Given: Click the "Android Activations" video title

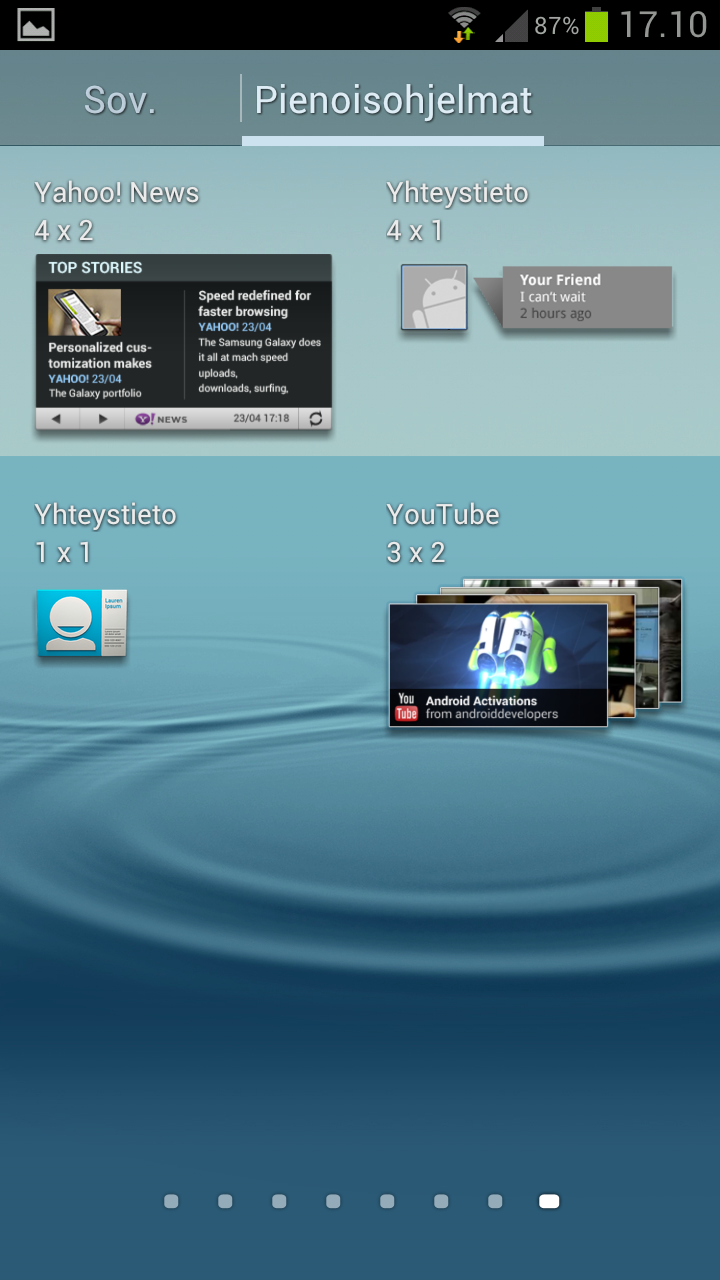Looking at the screenshot, I should point(481,701).
